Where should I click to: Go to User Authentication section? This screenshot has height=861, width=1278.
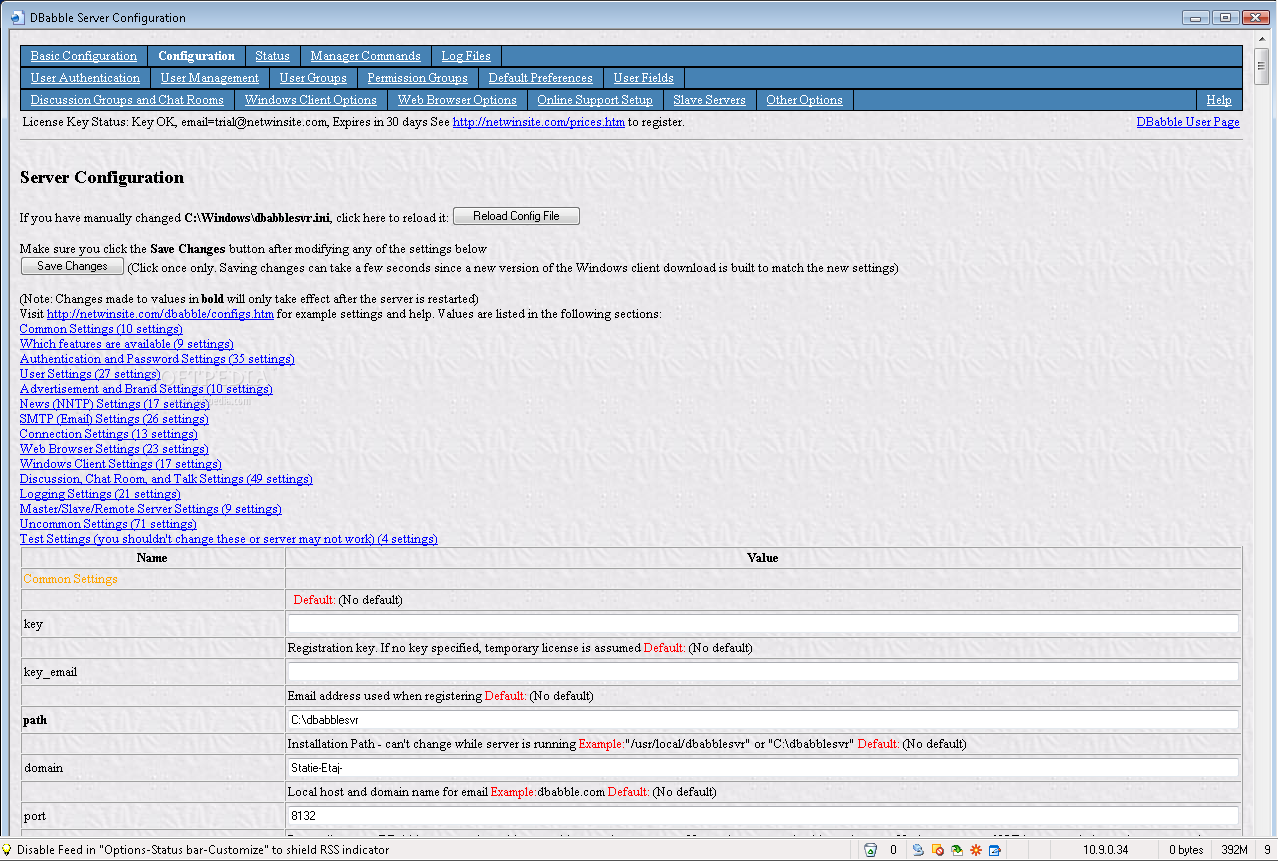(85, 78)
